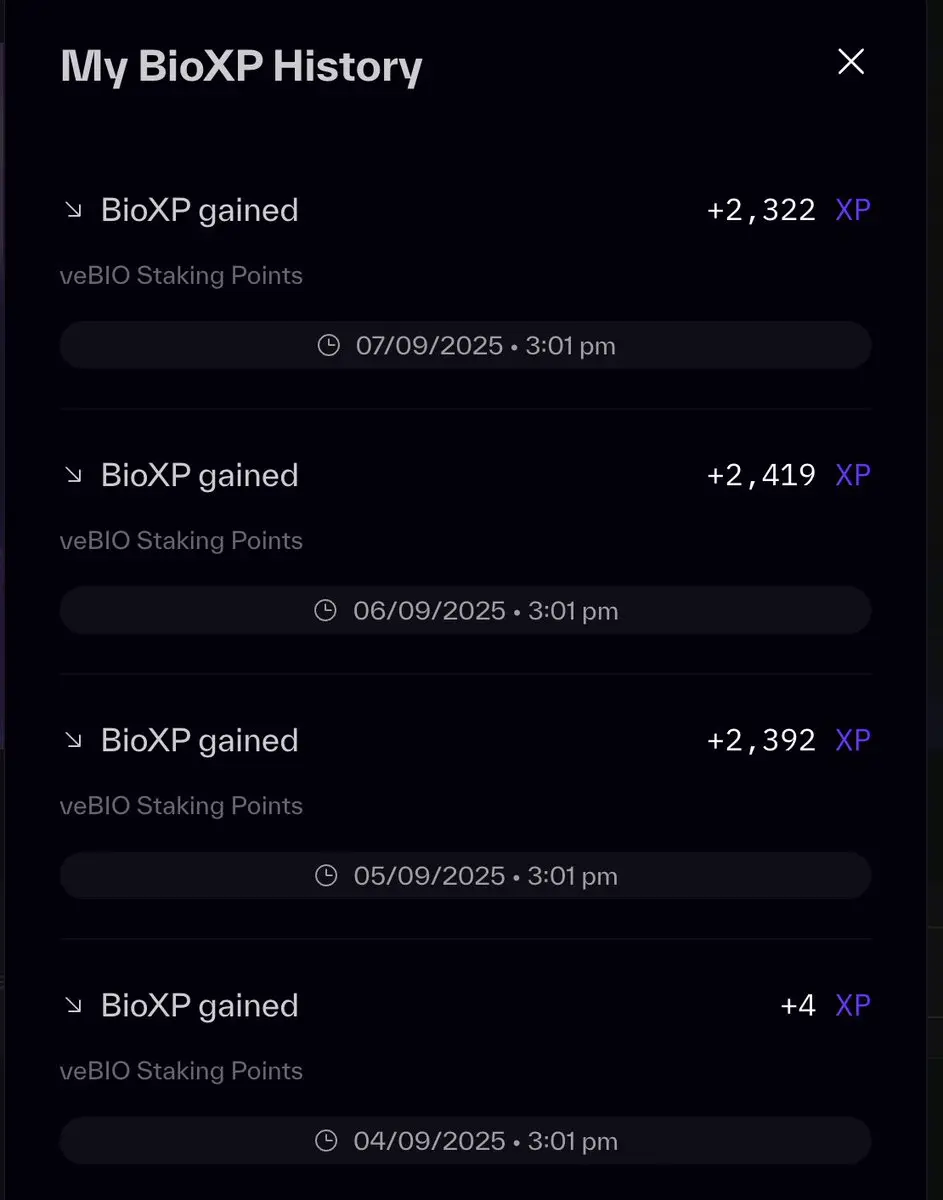Click the arrow icon beside the +4 entry
Viewport: 943px width, 1200px height.
[x=73, y=1005]
